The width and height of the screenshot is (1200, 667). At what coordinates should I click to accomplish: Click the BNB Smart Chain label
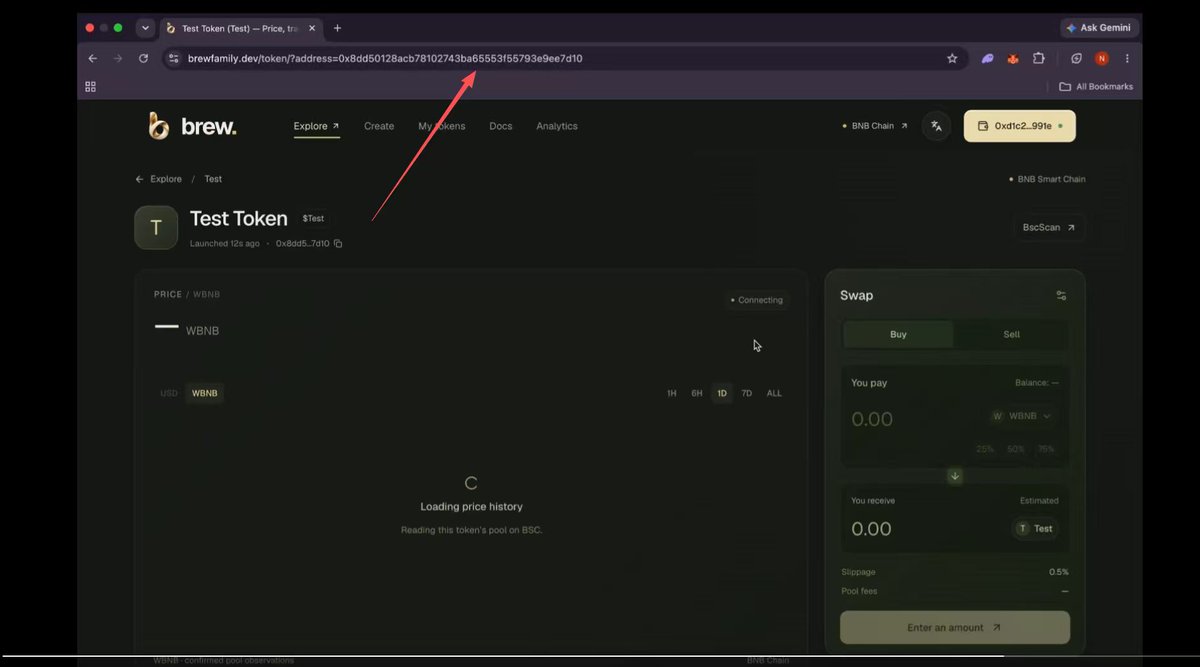tap(1047, 179)
